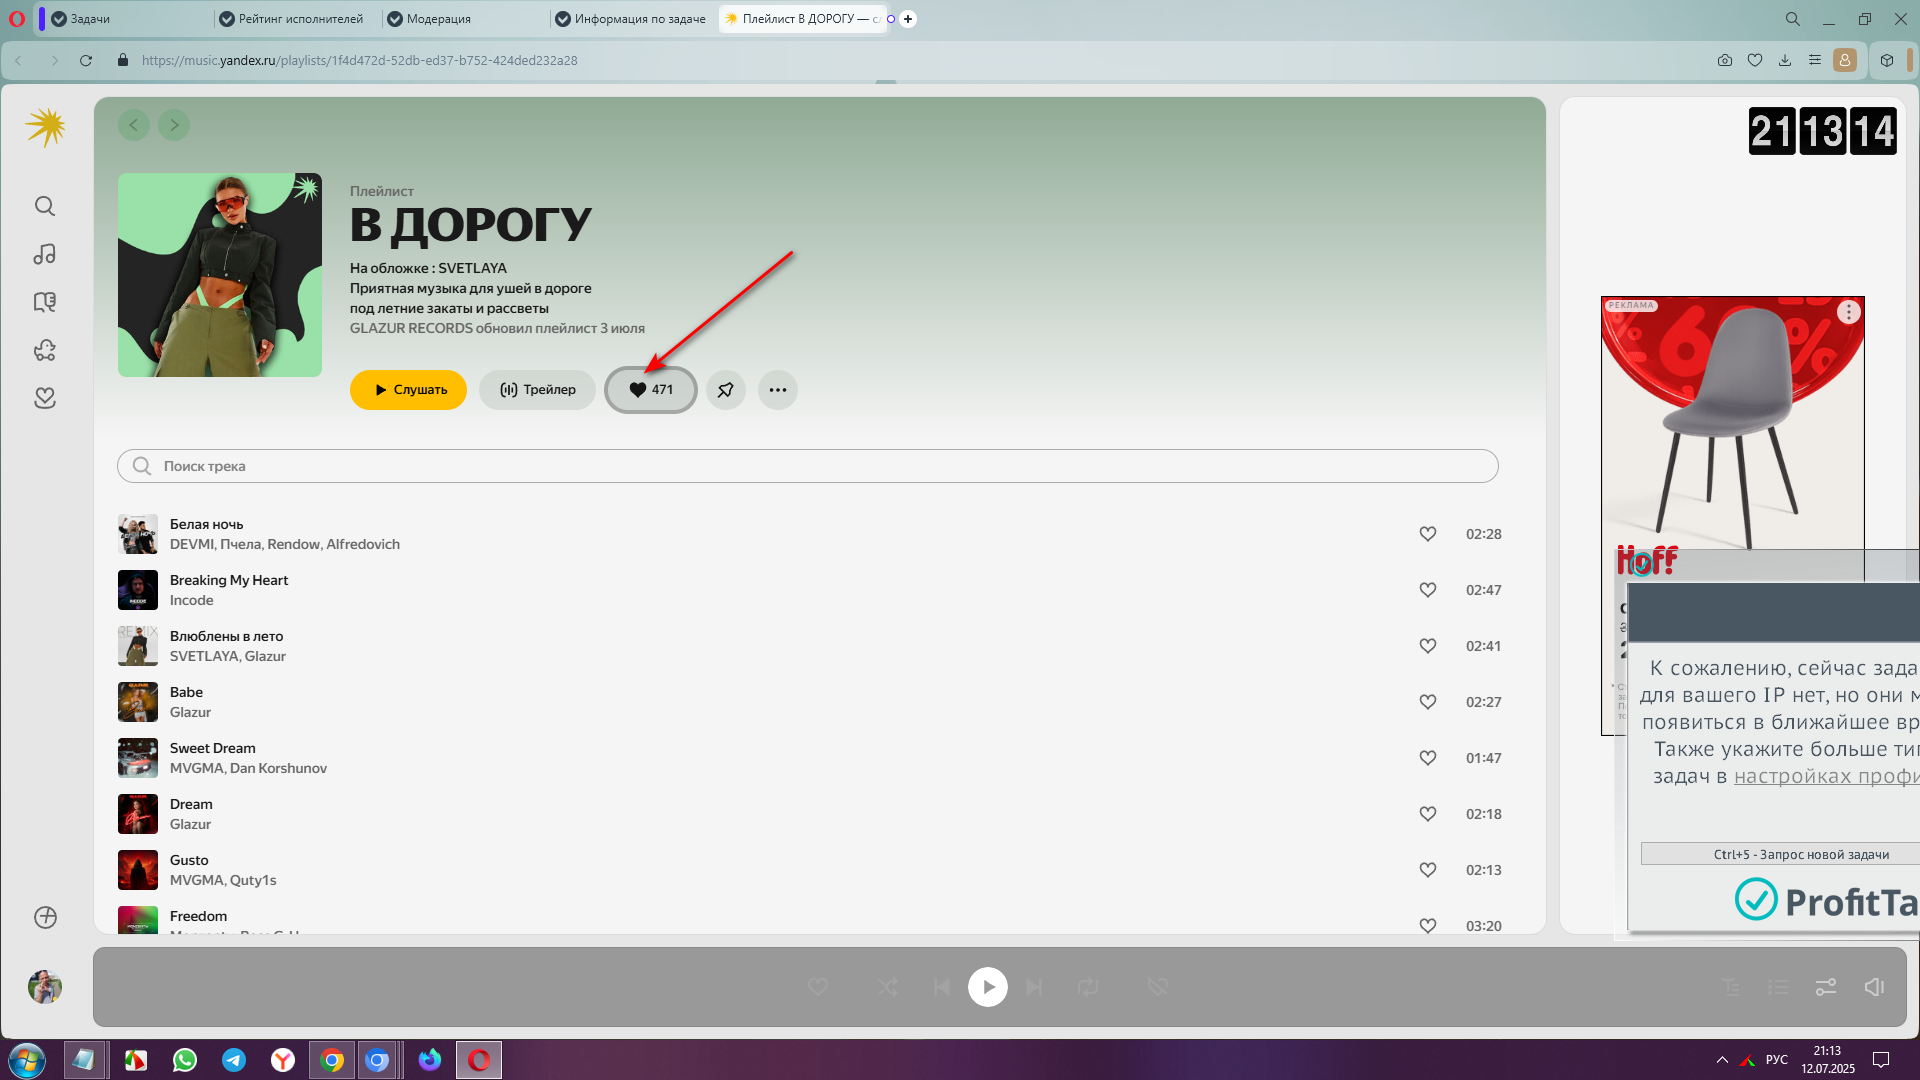Click the Поиск трека search field

point(808,466)
